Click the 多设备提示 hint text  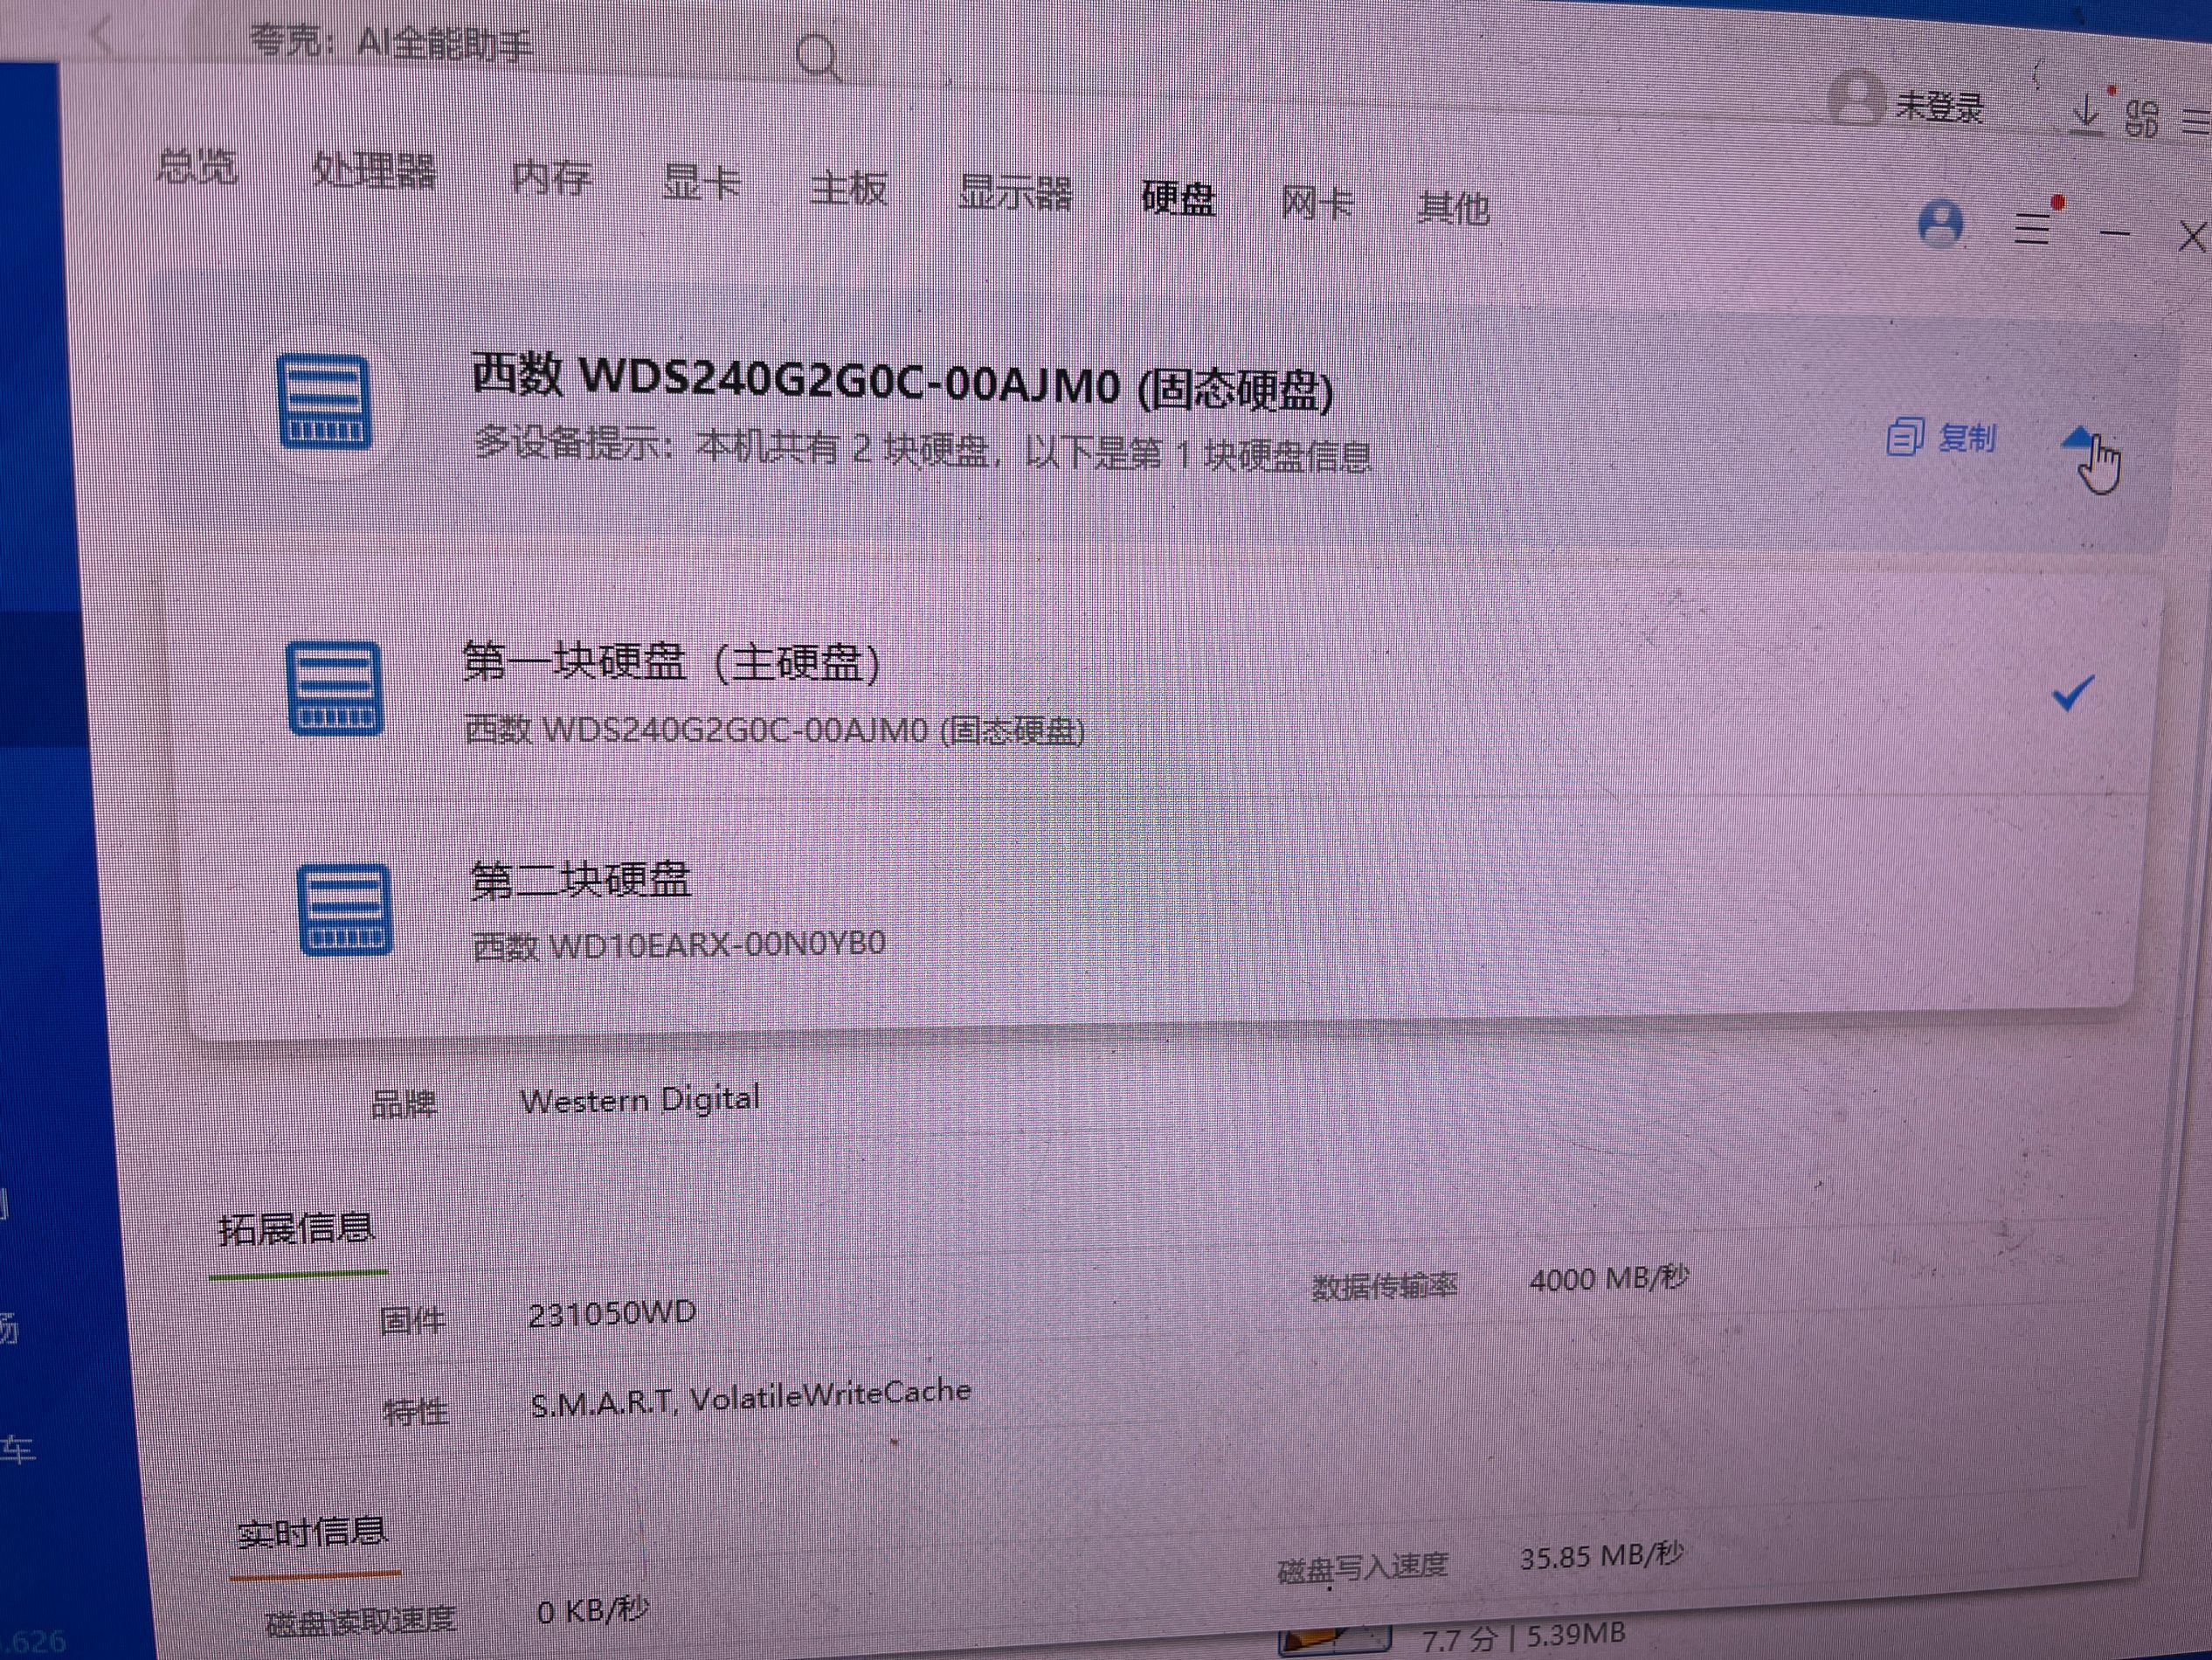point(922,448)
